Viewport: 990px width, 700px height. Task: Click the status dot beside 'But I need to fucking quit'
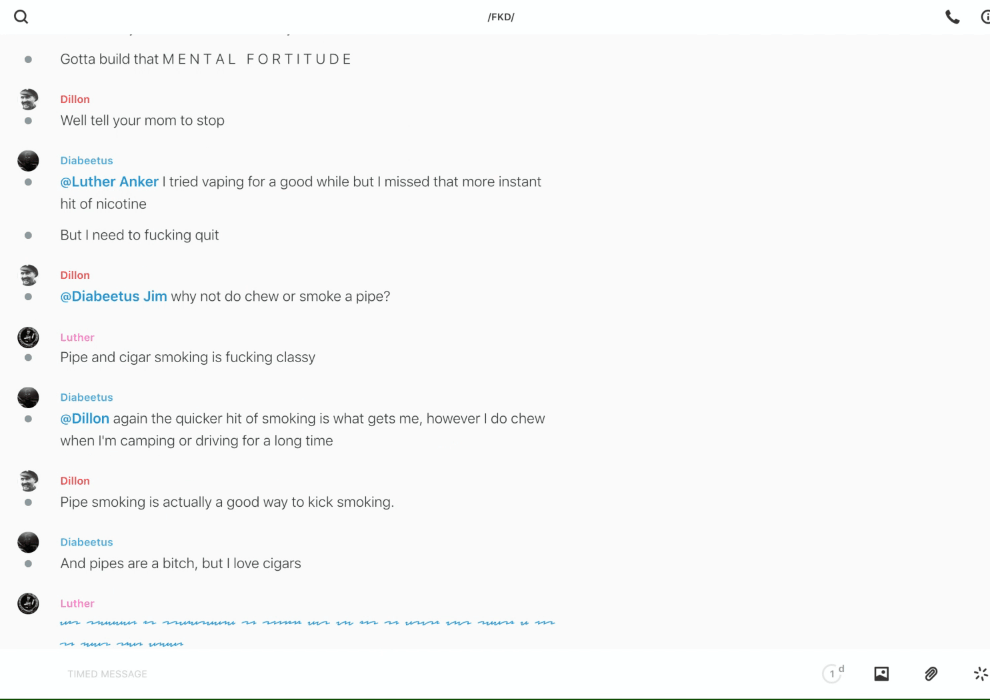[28, 236]
